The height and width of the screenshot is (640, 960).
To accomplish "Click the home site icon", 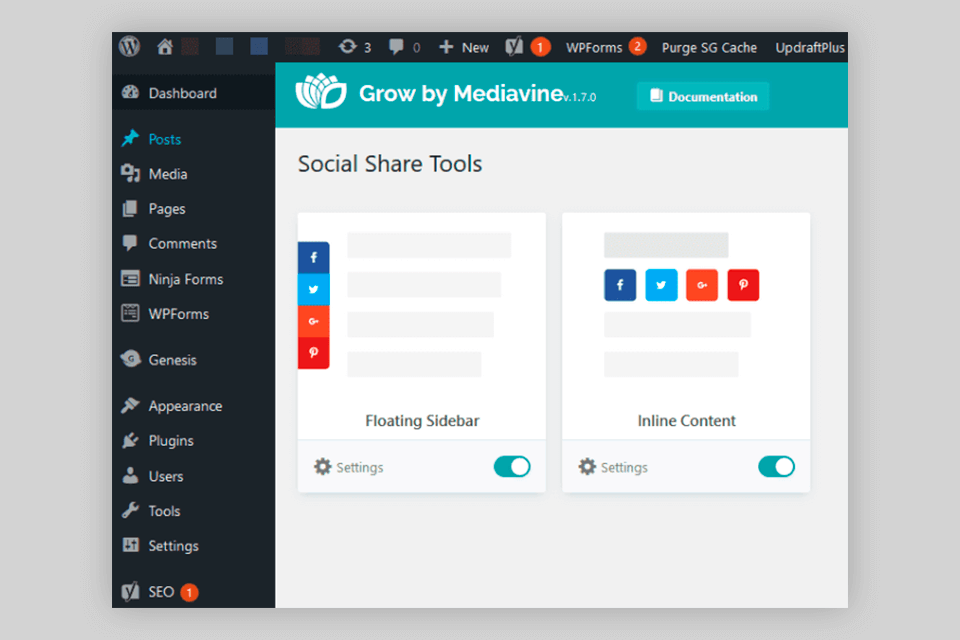I will click(x=165, y=47).
